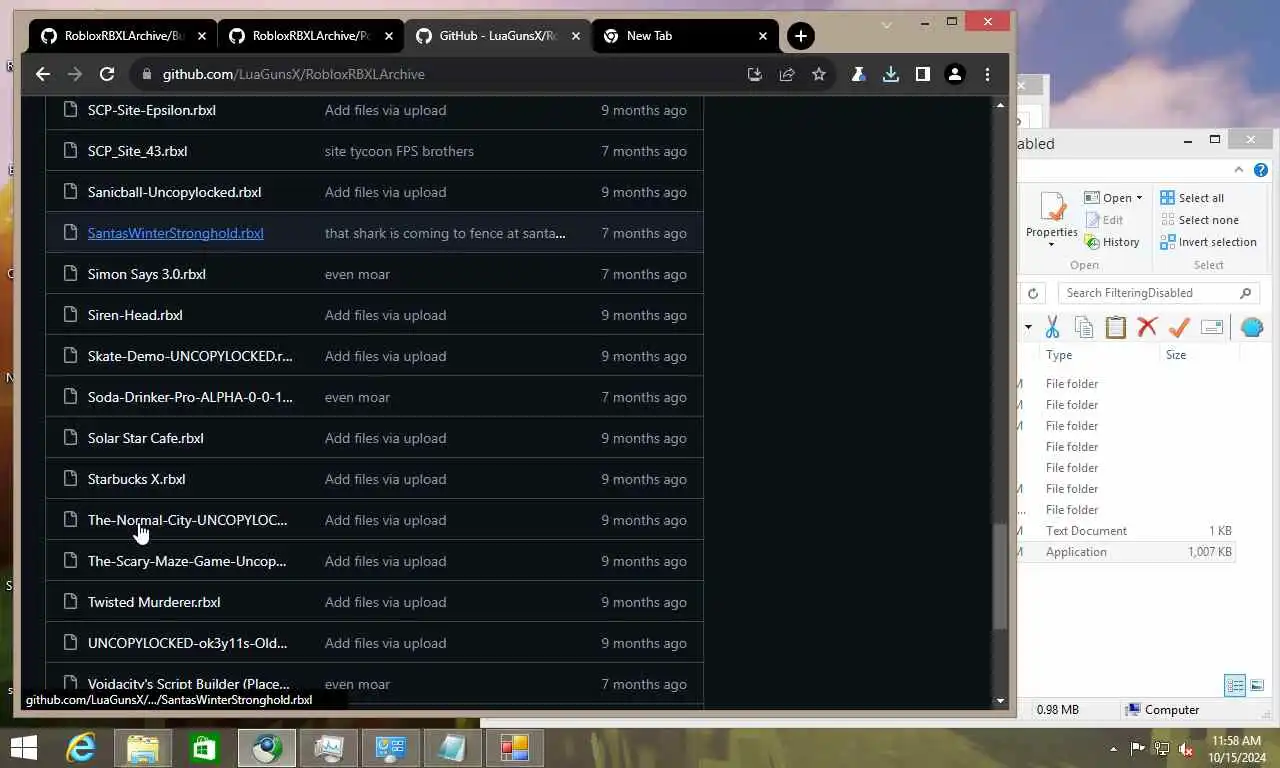This screenshot has height=768, width=1280.
Task: Show browser downloads
Action: [x=890, y=74]
